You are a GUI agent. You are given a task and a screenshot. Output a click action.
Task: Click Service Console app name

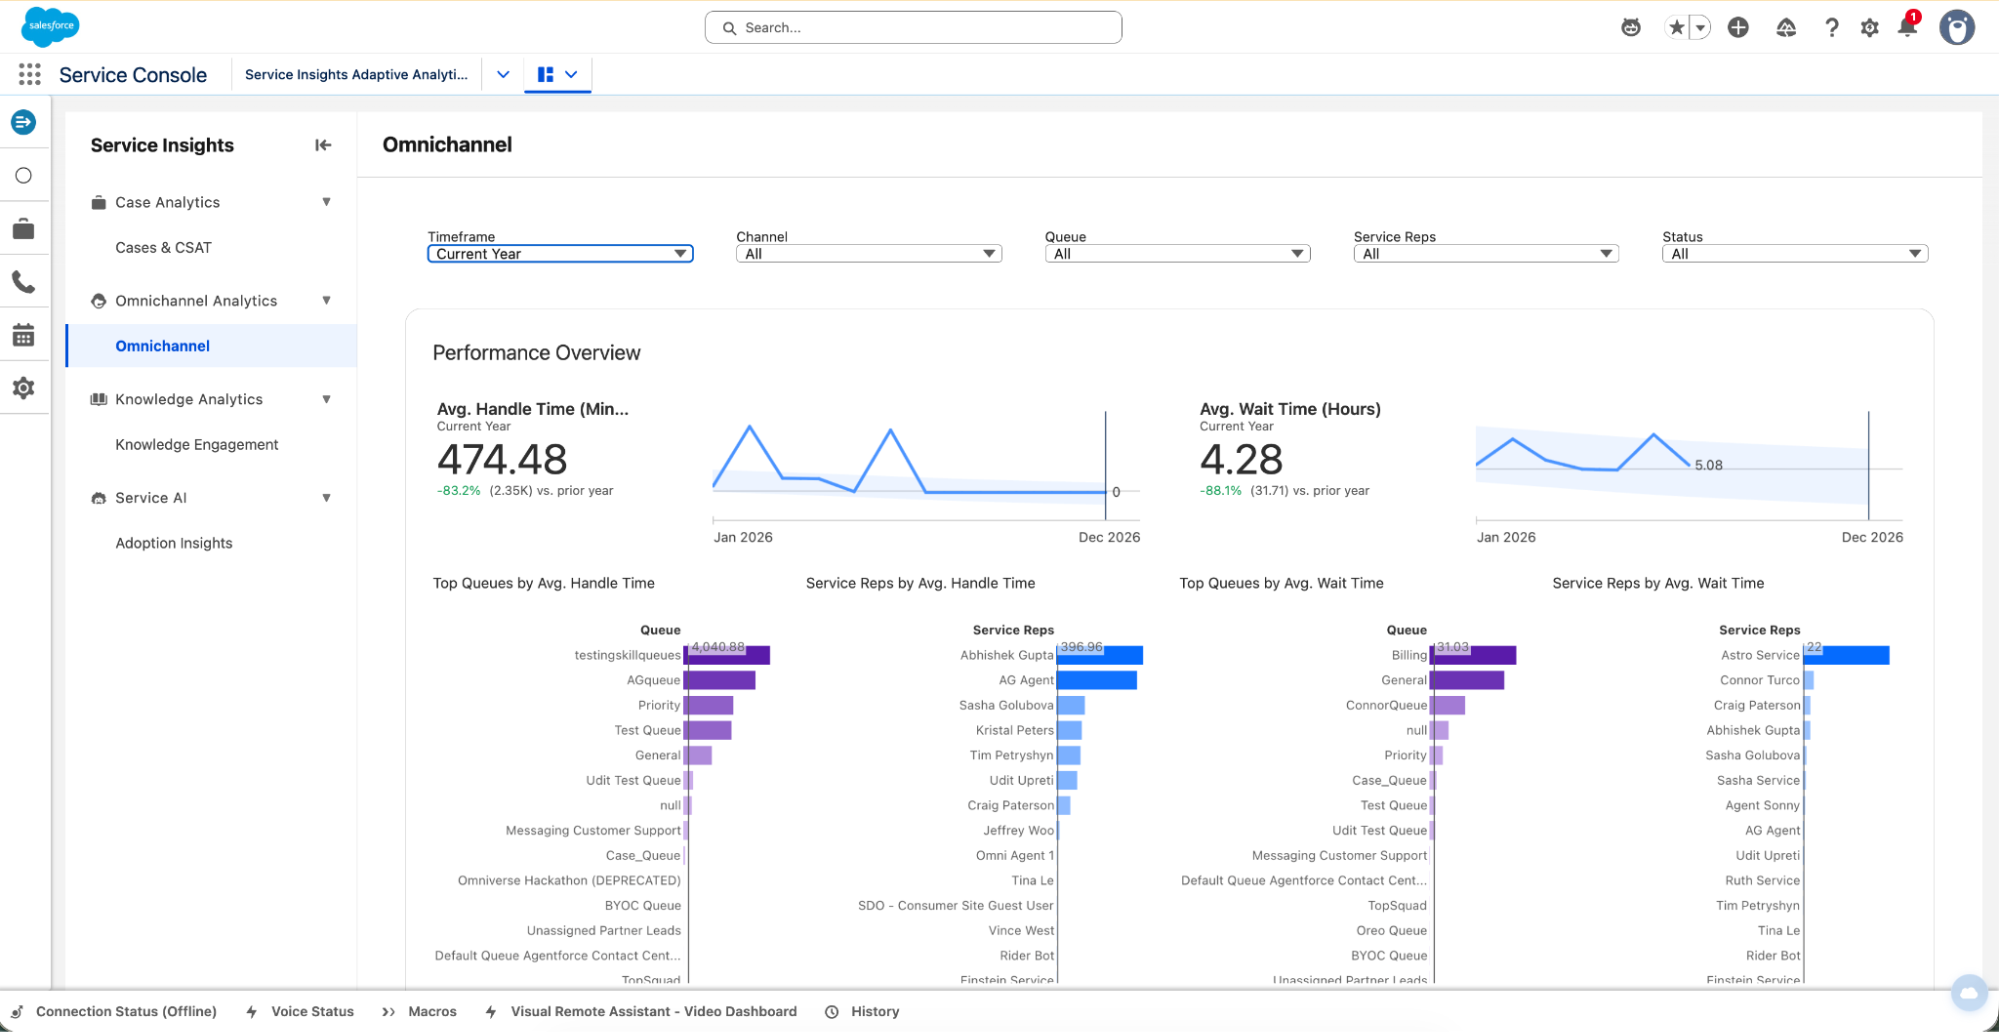tap(133, 75)
